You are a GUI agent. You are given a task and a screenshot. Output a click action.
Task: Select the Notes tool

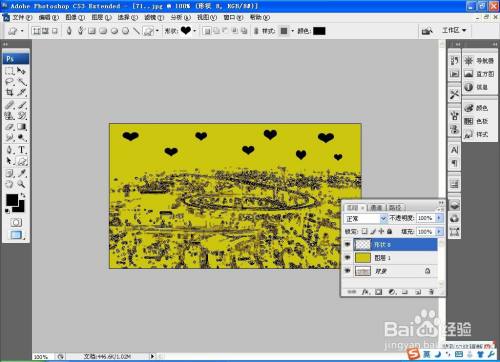[x=9, y=173]
